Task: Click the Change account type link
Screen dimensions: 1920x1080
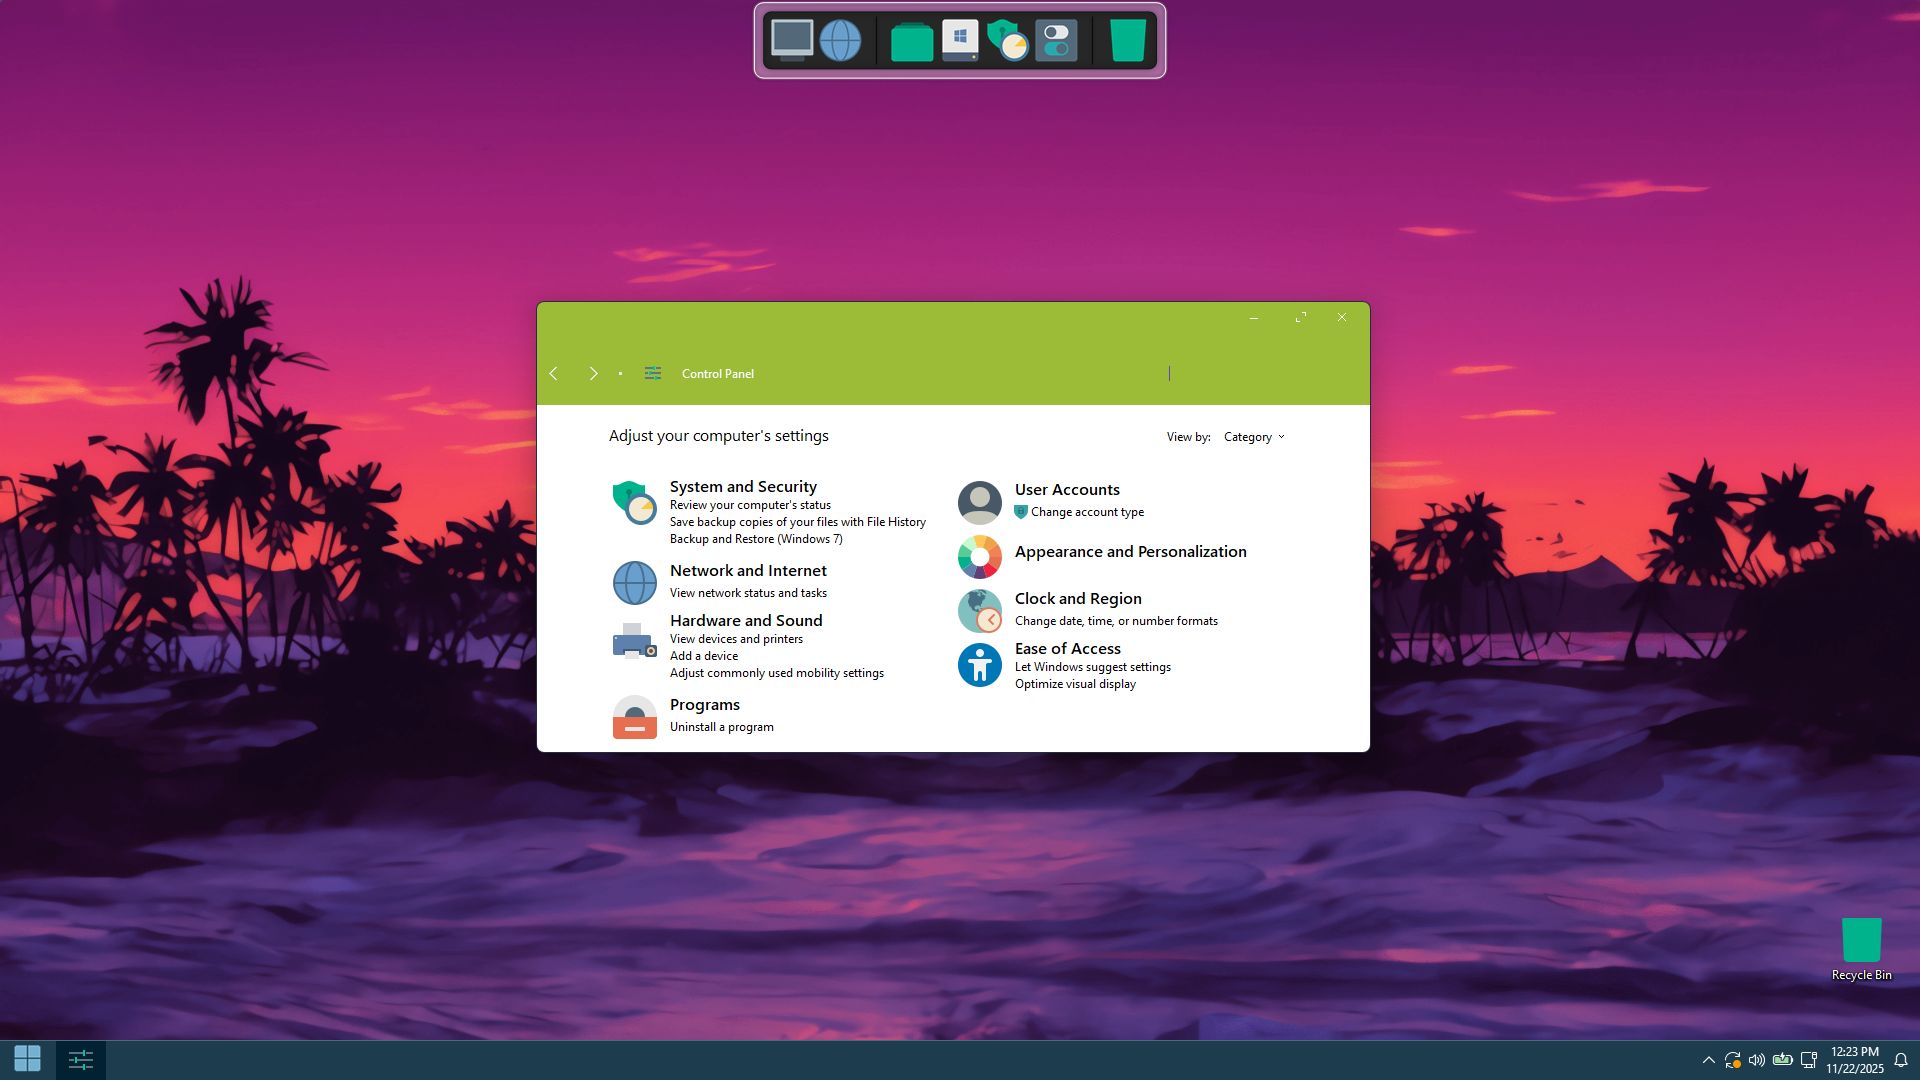Action: click(1087, 512)
